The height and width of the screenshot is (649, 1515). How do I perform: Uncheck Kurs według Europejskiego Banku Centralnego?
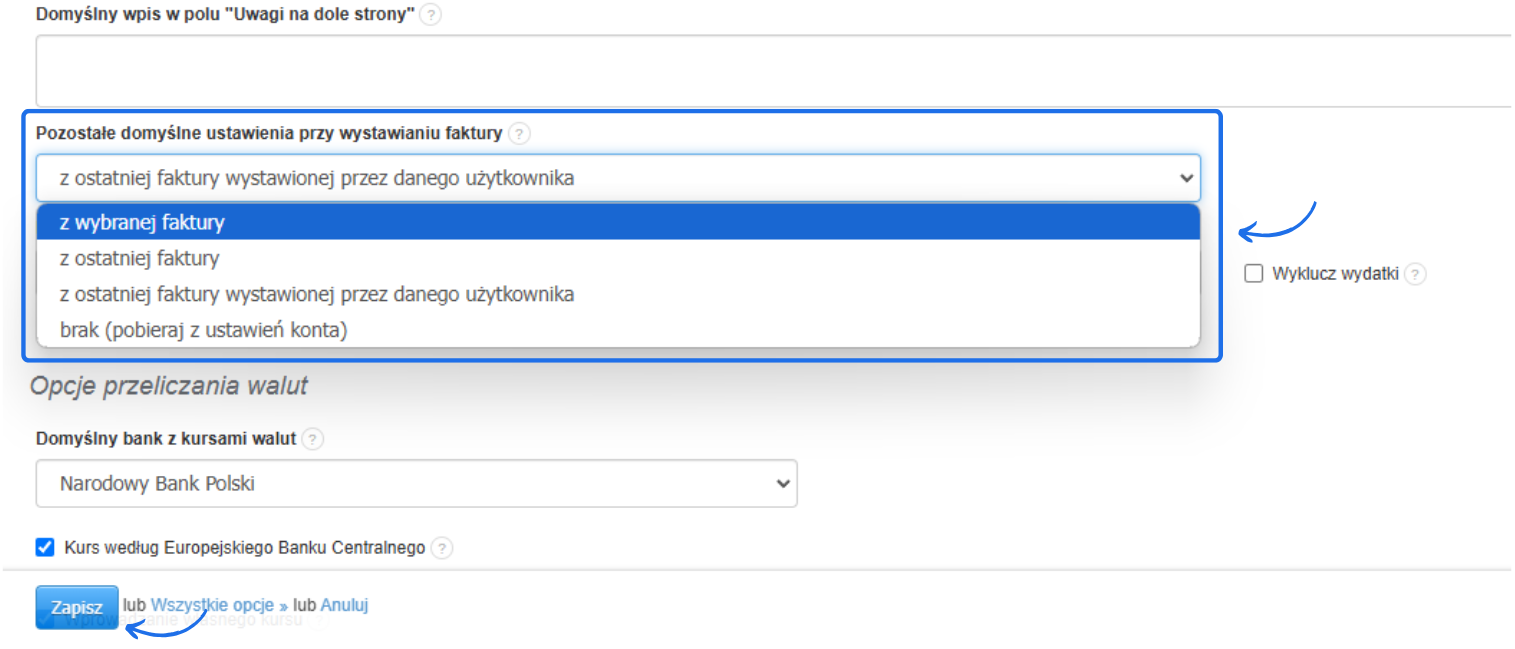44,547
